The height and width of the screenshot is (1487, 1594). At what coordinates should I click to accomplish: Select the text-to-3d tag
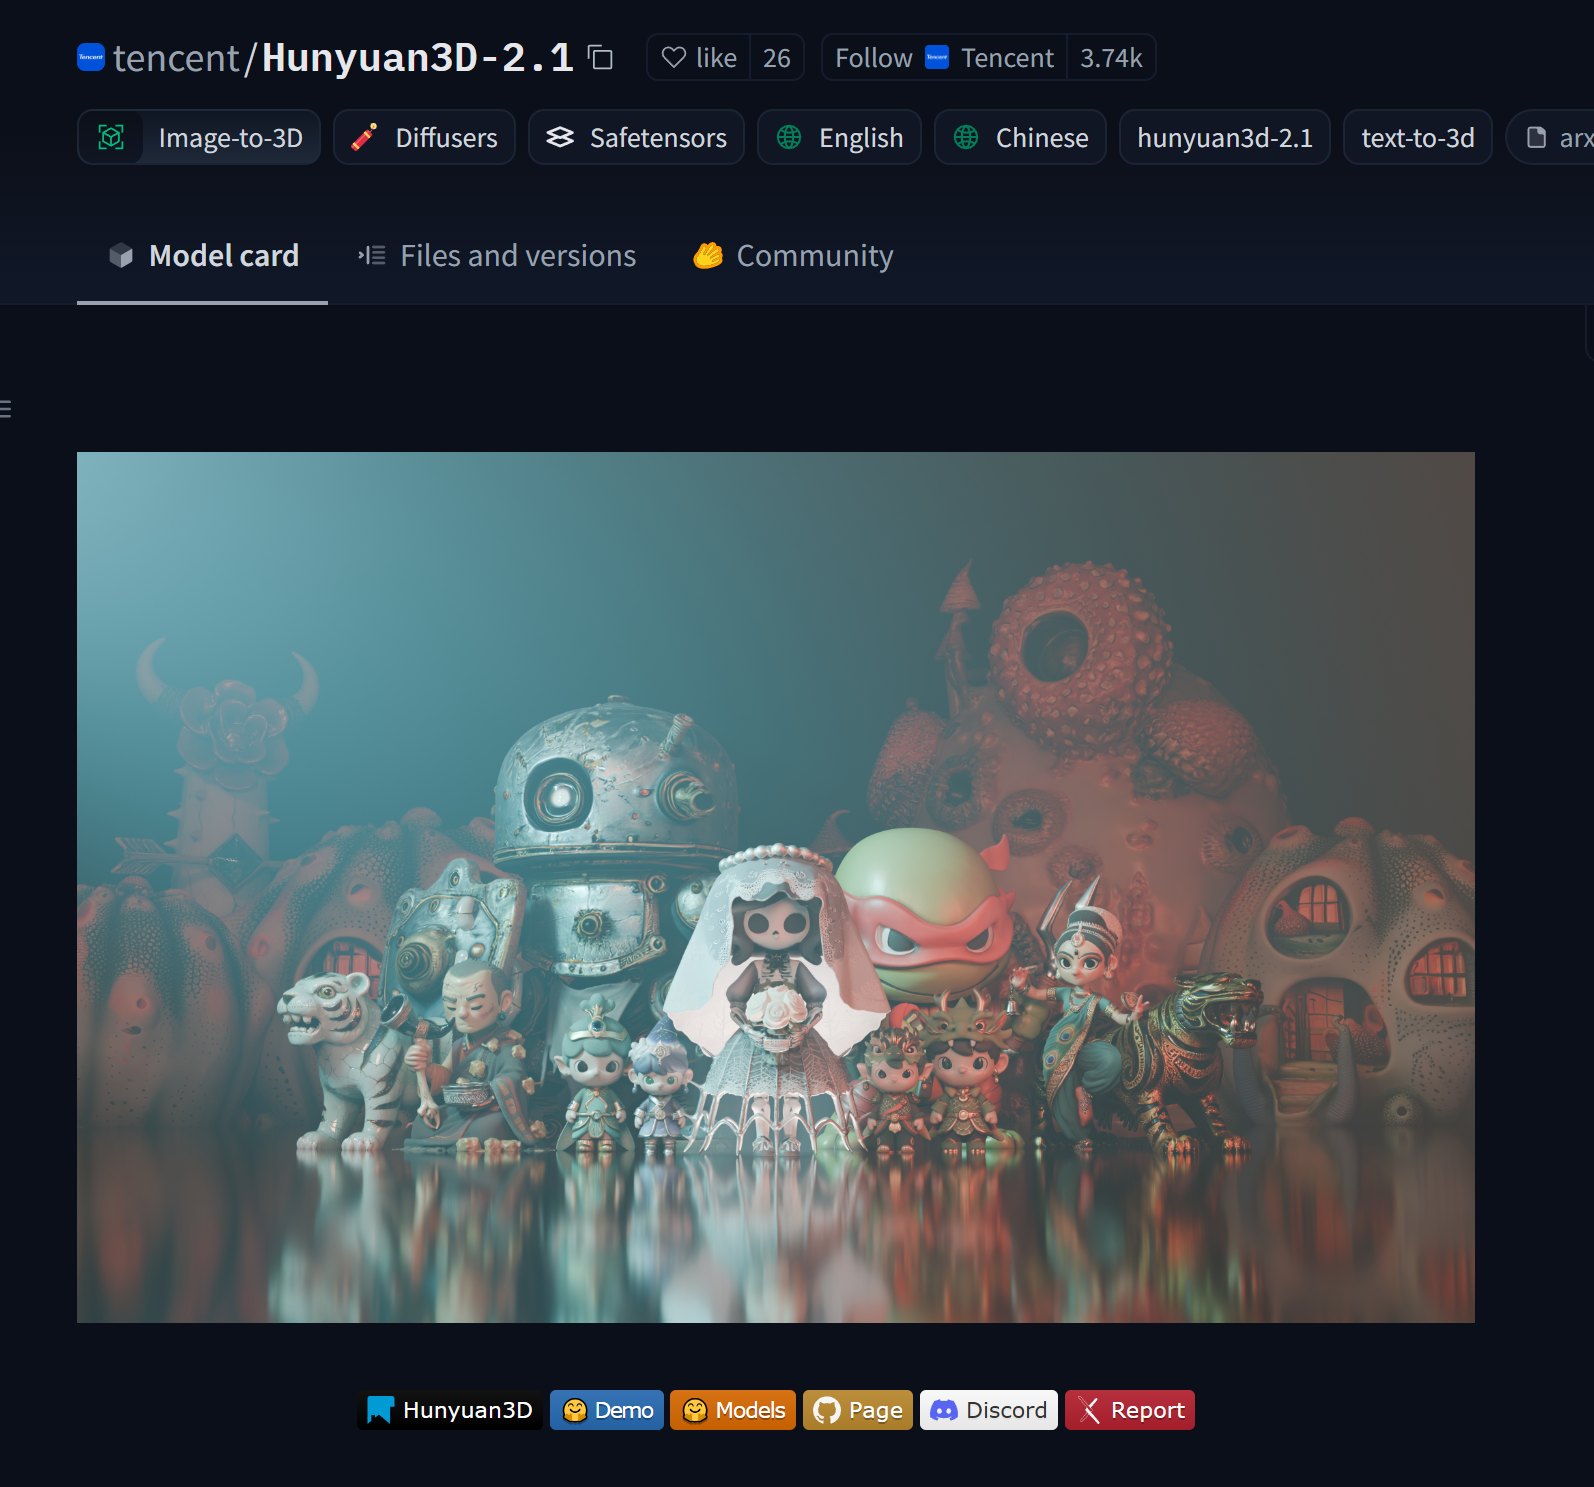(x=1418, y=137)
